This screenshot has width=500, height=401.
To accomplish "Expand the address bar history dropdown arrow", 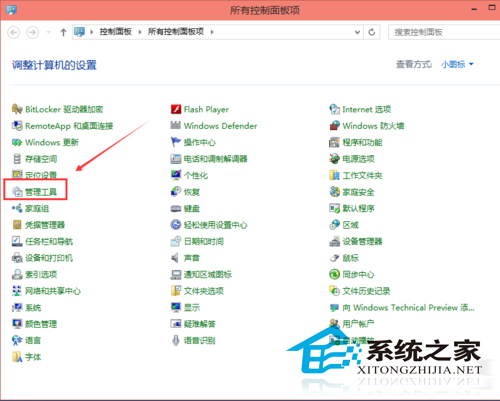I will (357, 32).
